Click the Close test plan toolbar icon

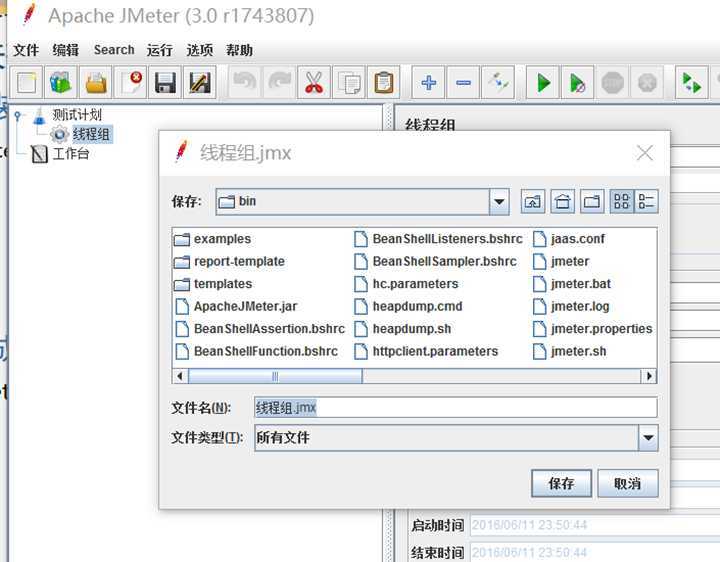(130, 83)
